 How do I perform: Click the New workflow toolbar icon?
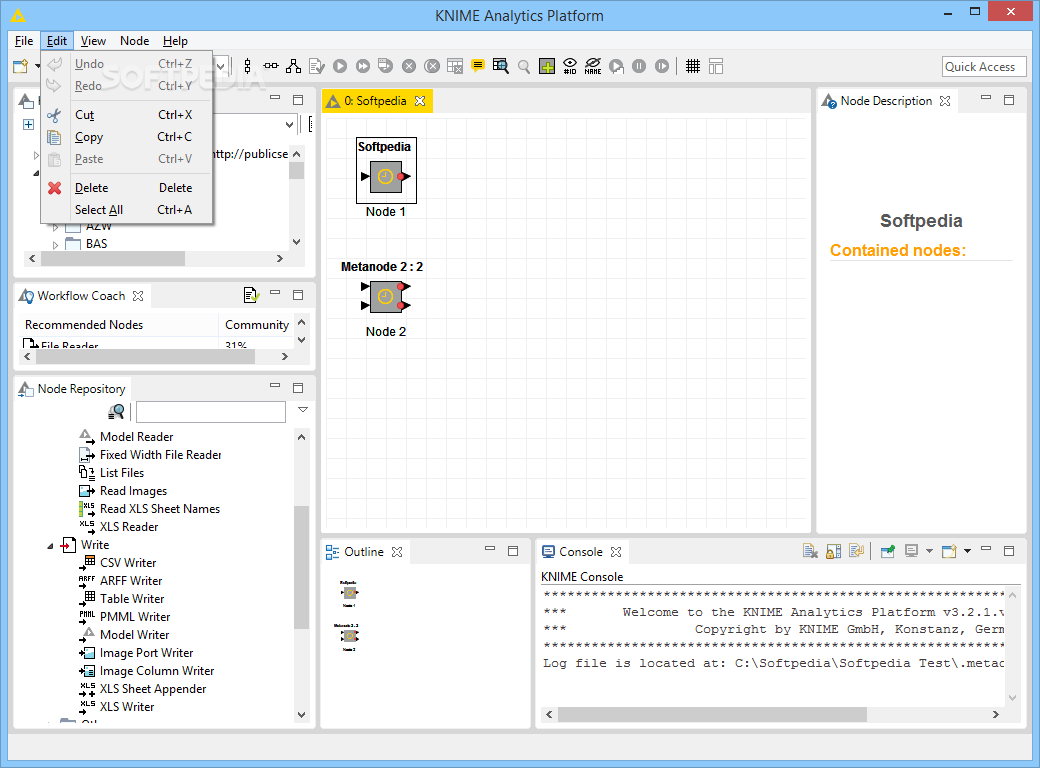point(21,66)
